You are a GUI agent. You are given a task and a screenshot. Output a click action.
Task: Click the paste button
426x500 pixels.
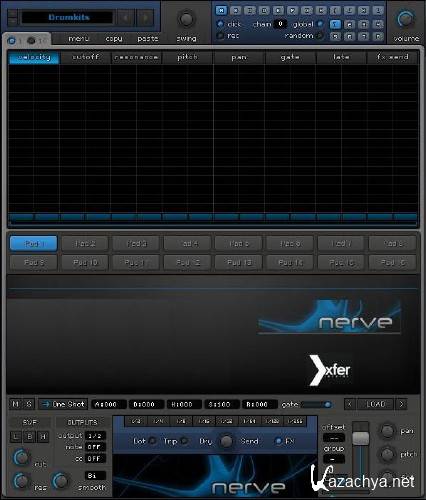click(148, 39)
